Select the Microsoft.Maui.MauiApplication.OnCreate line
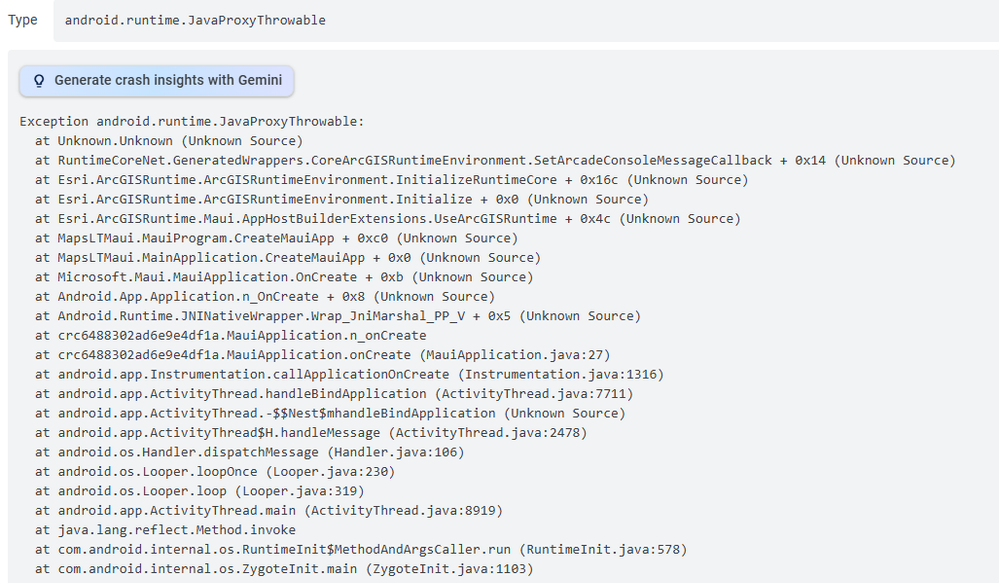The width and height of the screenshot is (999, 583). point(284,277)
